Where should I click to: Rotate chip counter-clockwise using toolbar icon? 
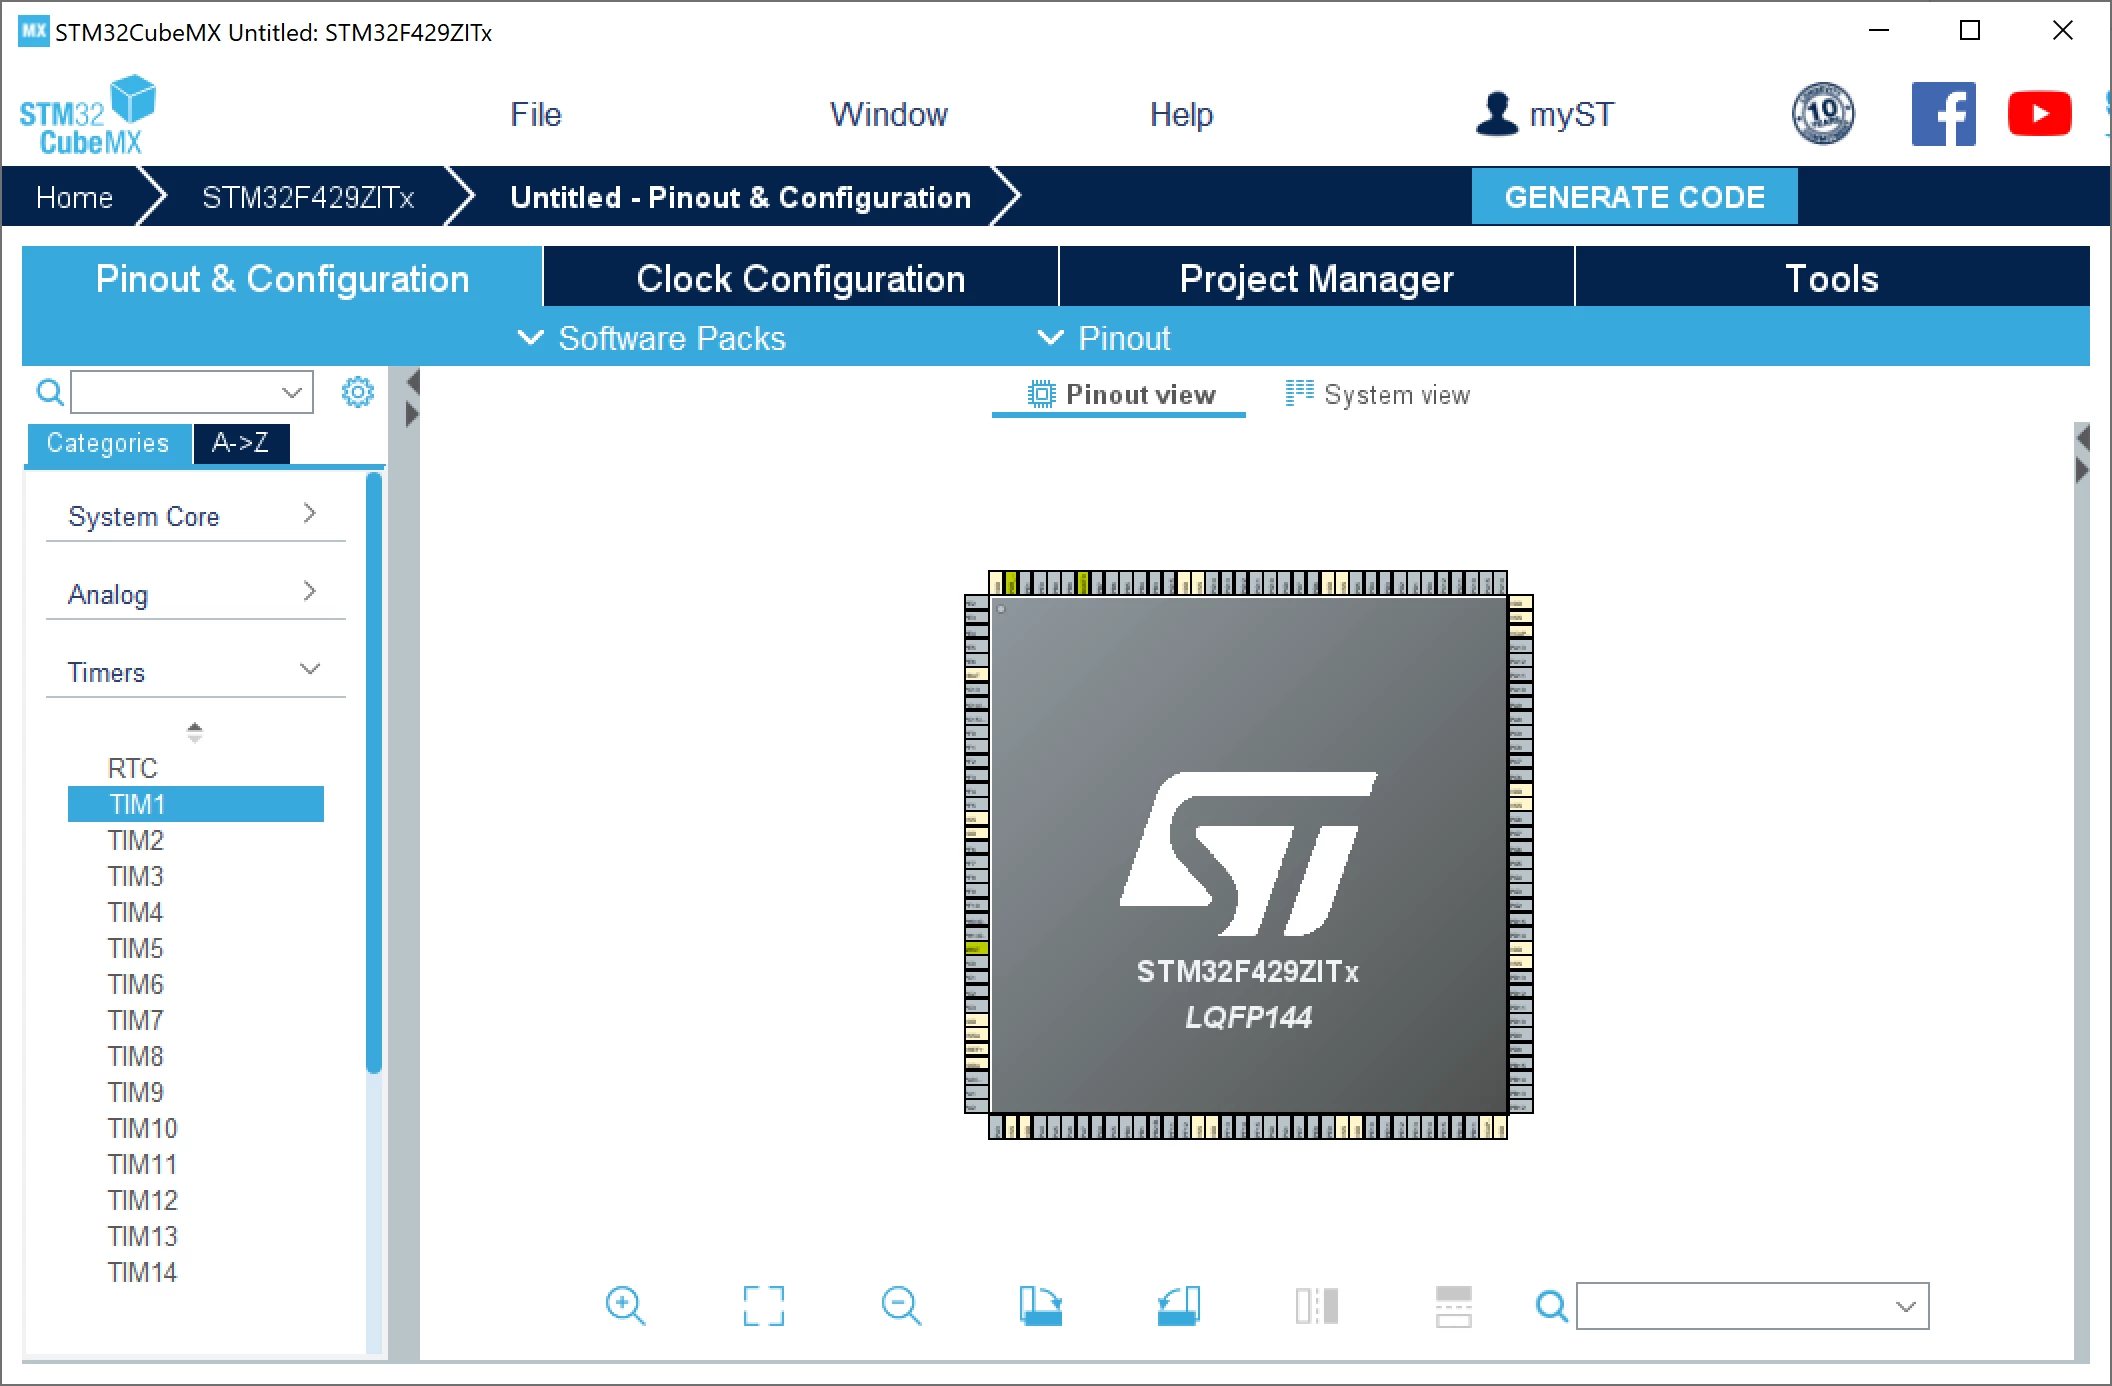(x=1179, y=1306)
